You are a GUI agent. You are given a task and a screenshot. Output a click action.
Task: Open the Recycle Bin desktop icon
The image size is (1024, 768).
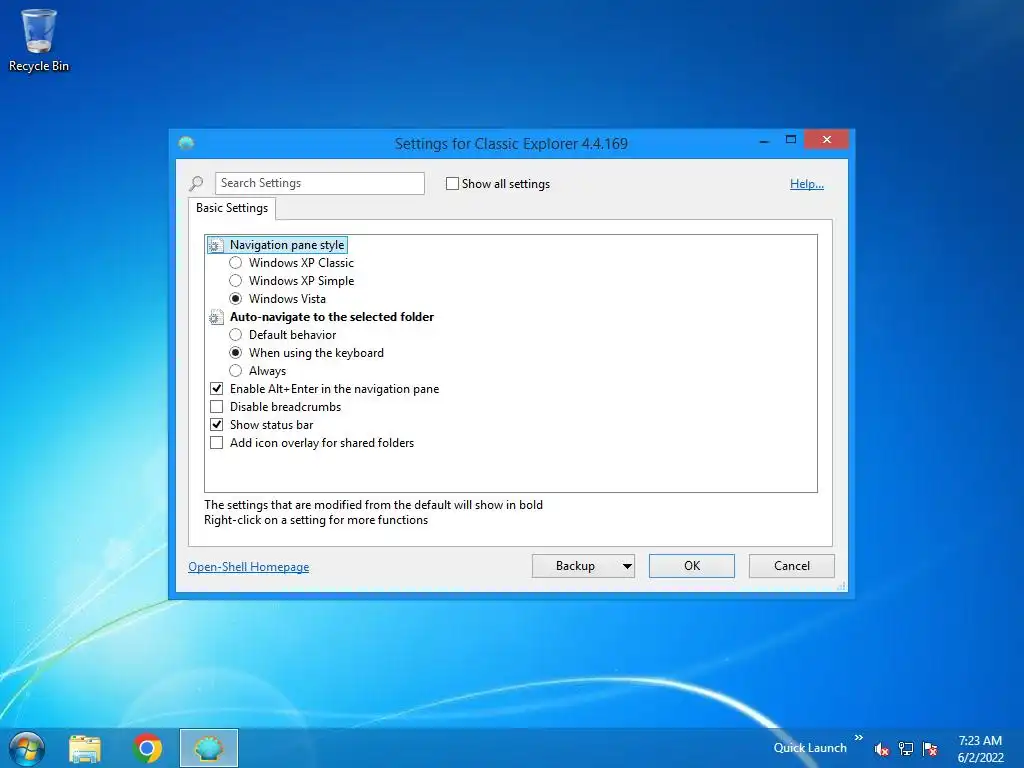(x=39, y=40)
